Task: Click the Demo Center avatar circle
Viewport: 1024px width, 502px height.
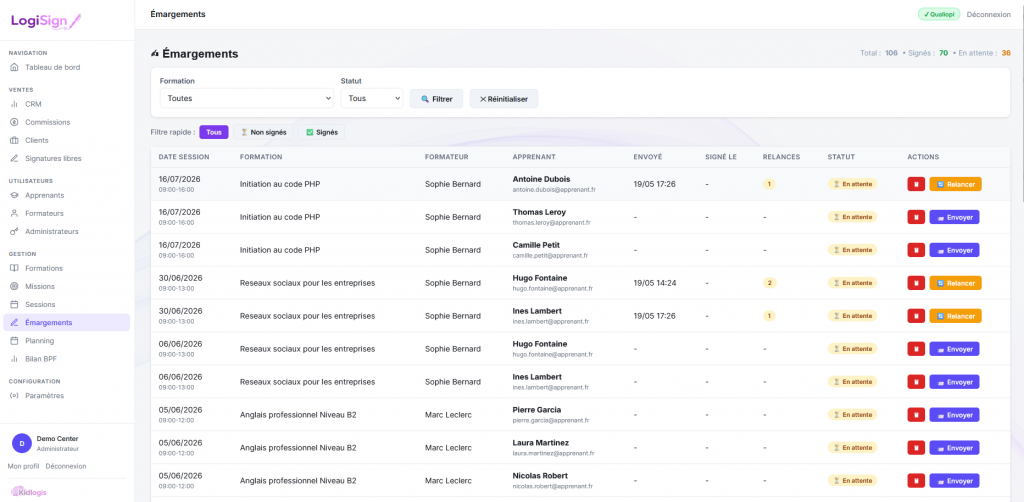Action: tap(22, 443)
